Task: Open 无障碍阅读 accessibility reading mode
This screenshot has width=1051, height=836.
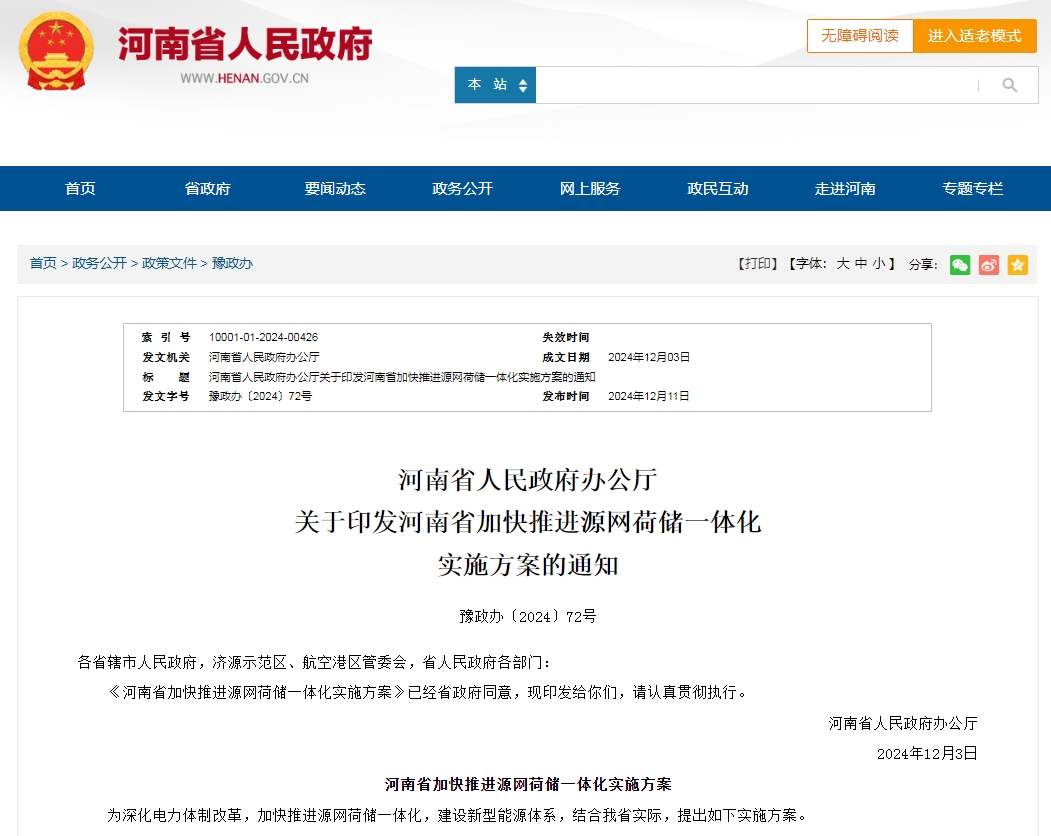Action: tap(860, 36)
